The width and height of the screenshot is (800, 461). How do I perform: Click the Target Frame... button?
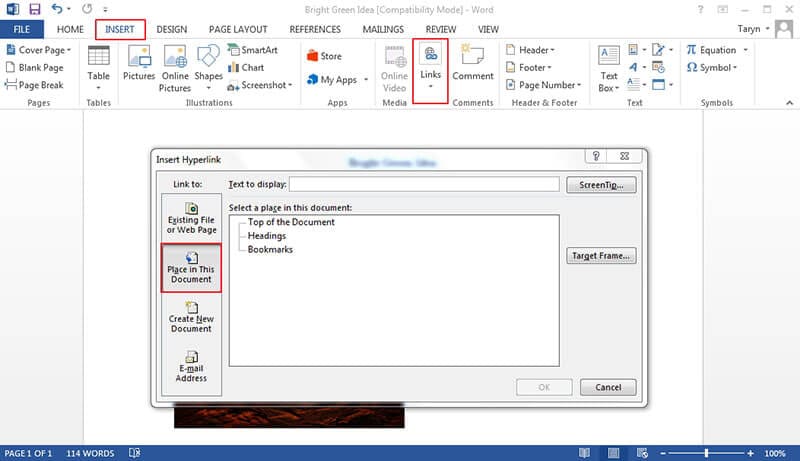tap(601, 255)
